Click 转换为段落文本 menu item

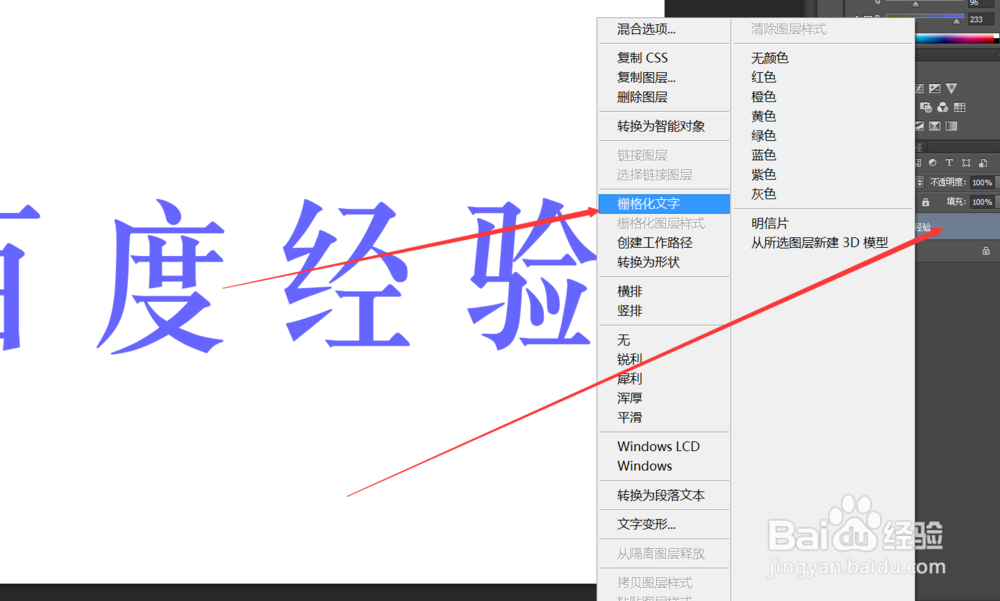pyautogui.click(x=661, y=495)
